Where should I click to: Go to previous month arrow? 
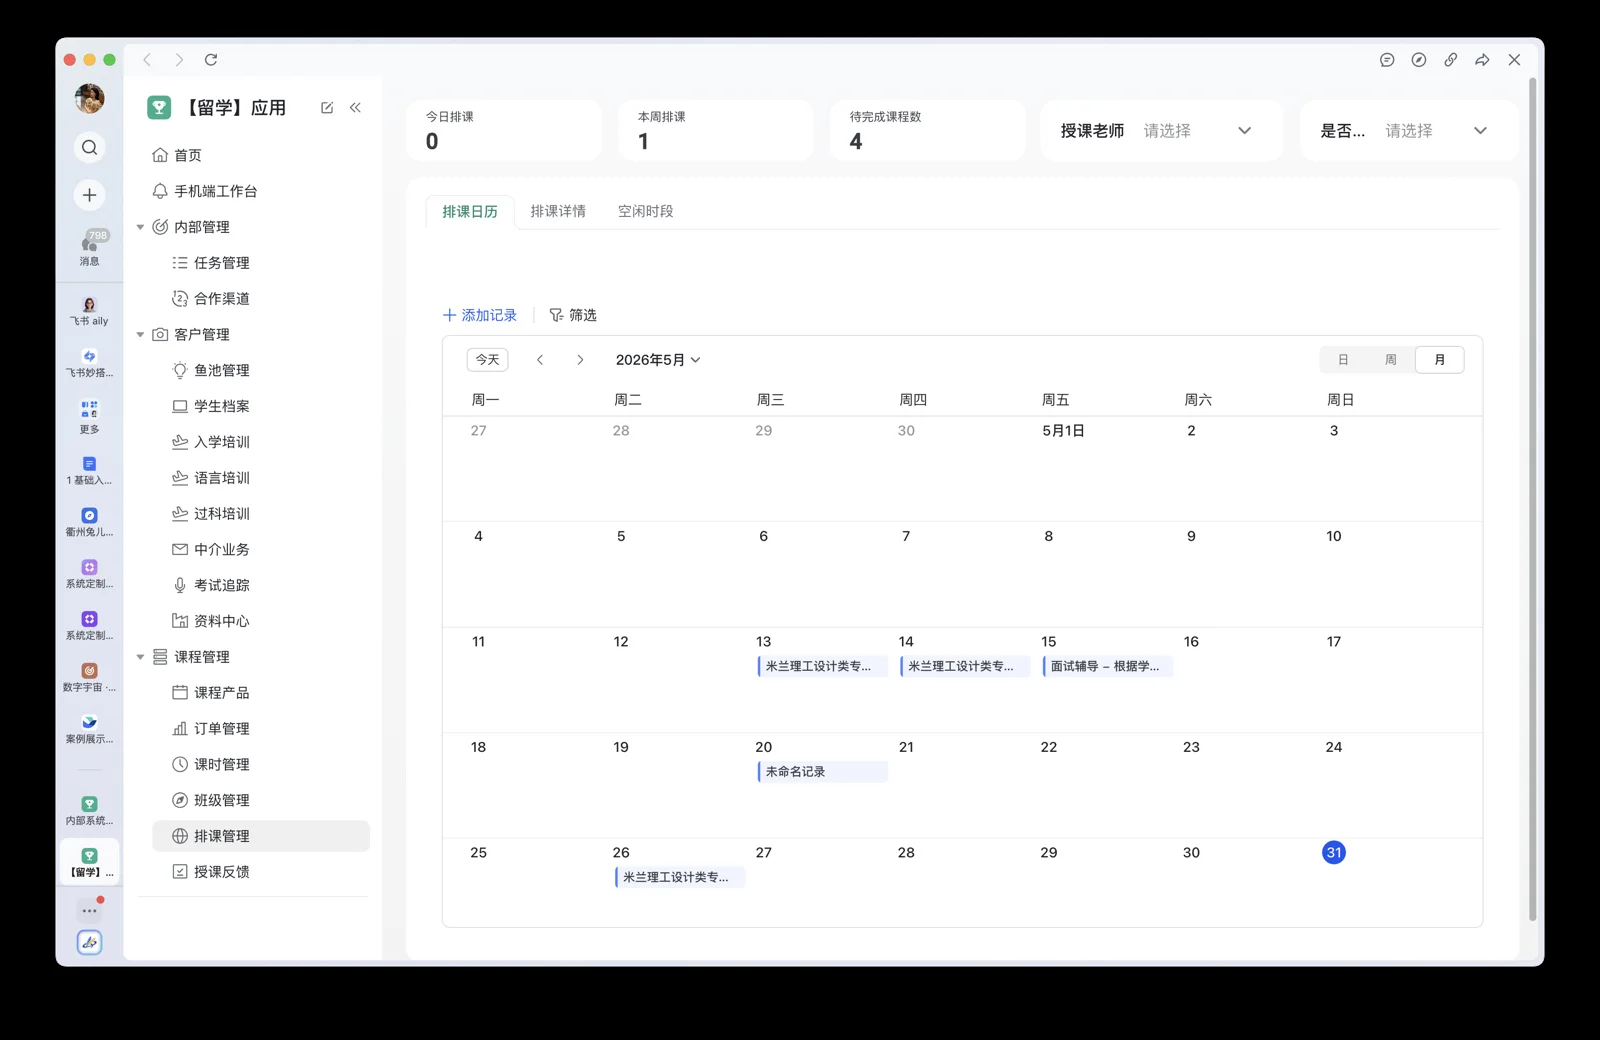click(540, 360)
